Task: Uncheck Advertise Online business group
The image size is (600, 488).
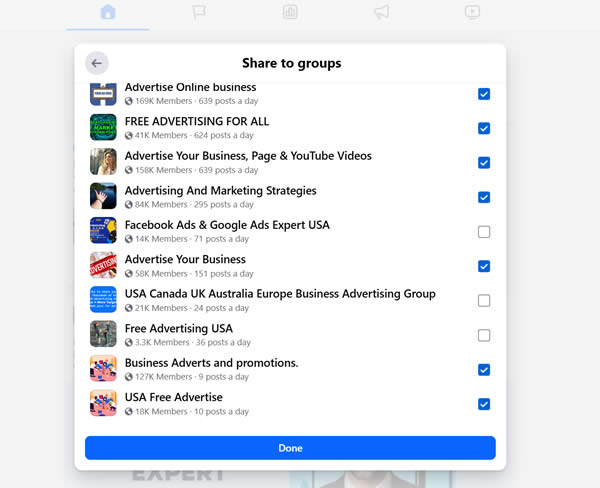Action: click(484, 94)
